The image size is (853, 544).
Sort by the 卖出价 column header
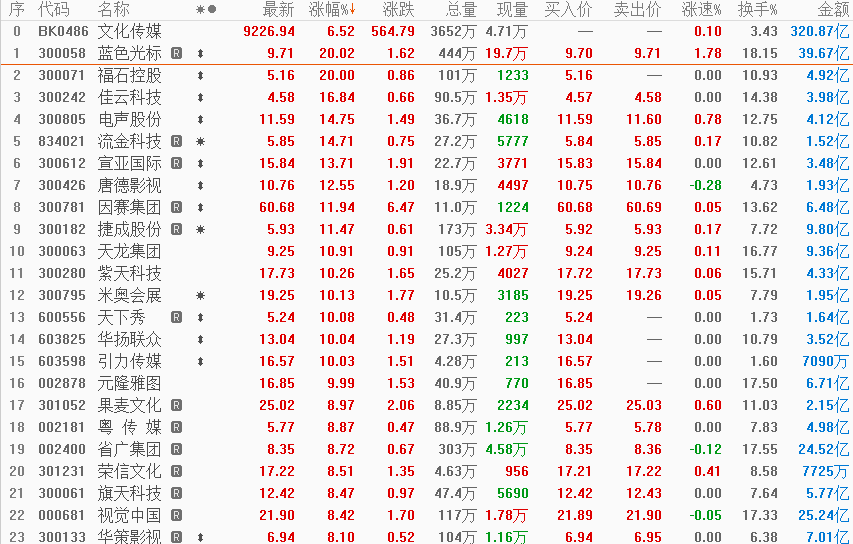[x=638, y=9]
